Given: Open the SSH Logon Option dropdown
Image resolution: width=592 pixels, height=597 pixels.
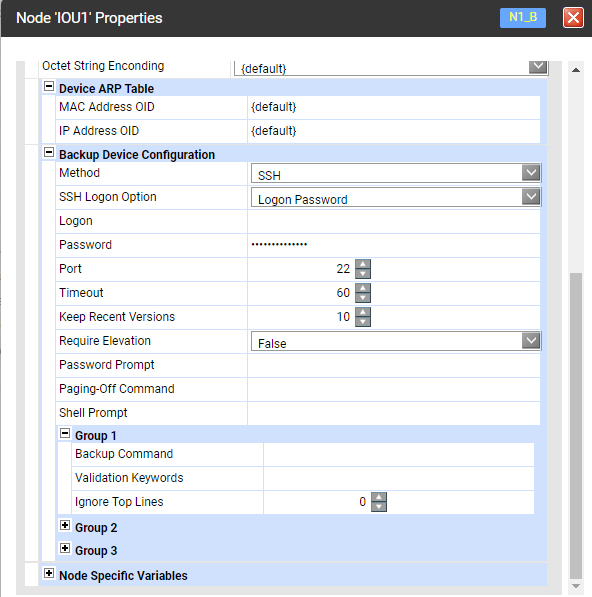Looking at the screenshot, I should 531,197.
